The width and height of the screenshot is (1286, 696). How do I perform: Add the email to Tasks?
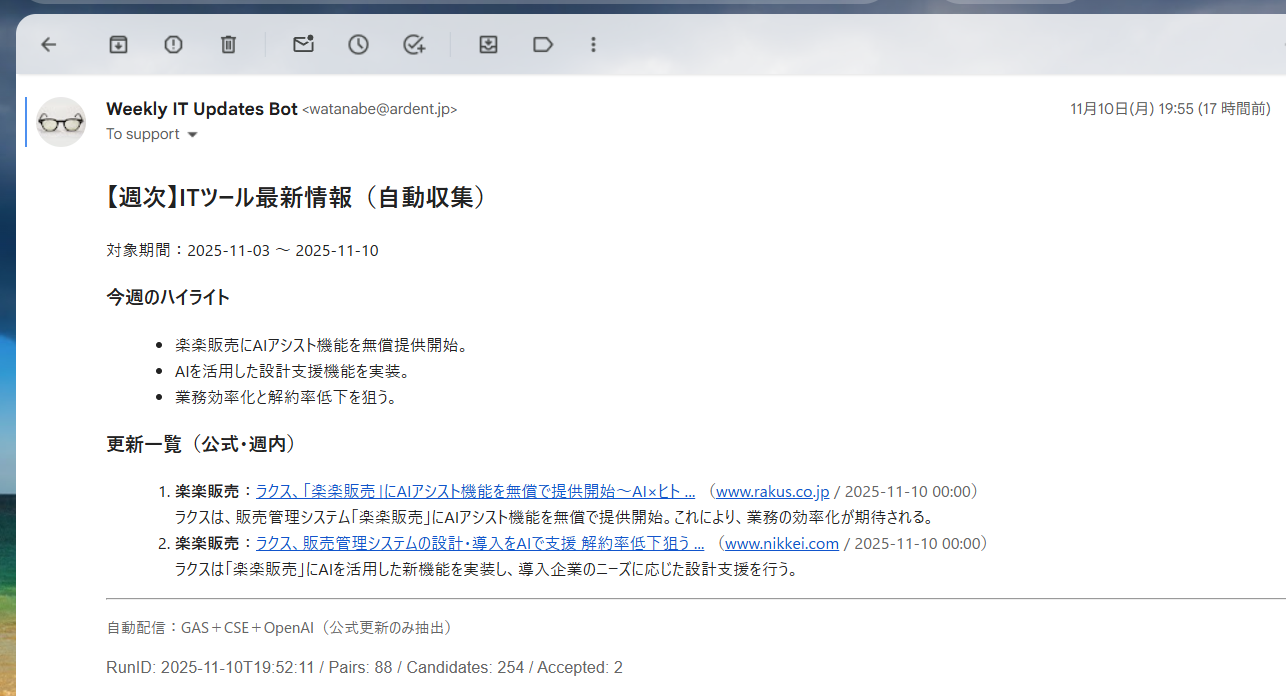(x=413, y=44)
